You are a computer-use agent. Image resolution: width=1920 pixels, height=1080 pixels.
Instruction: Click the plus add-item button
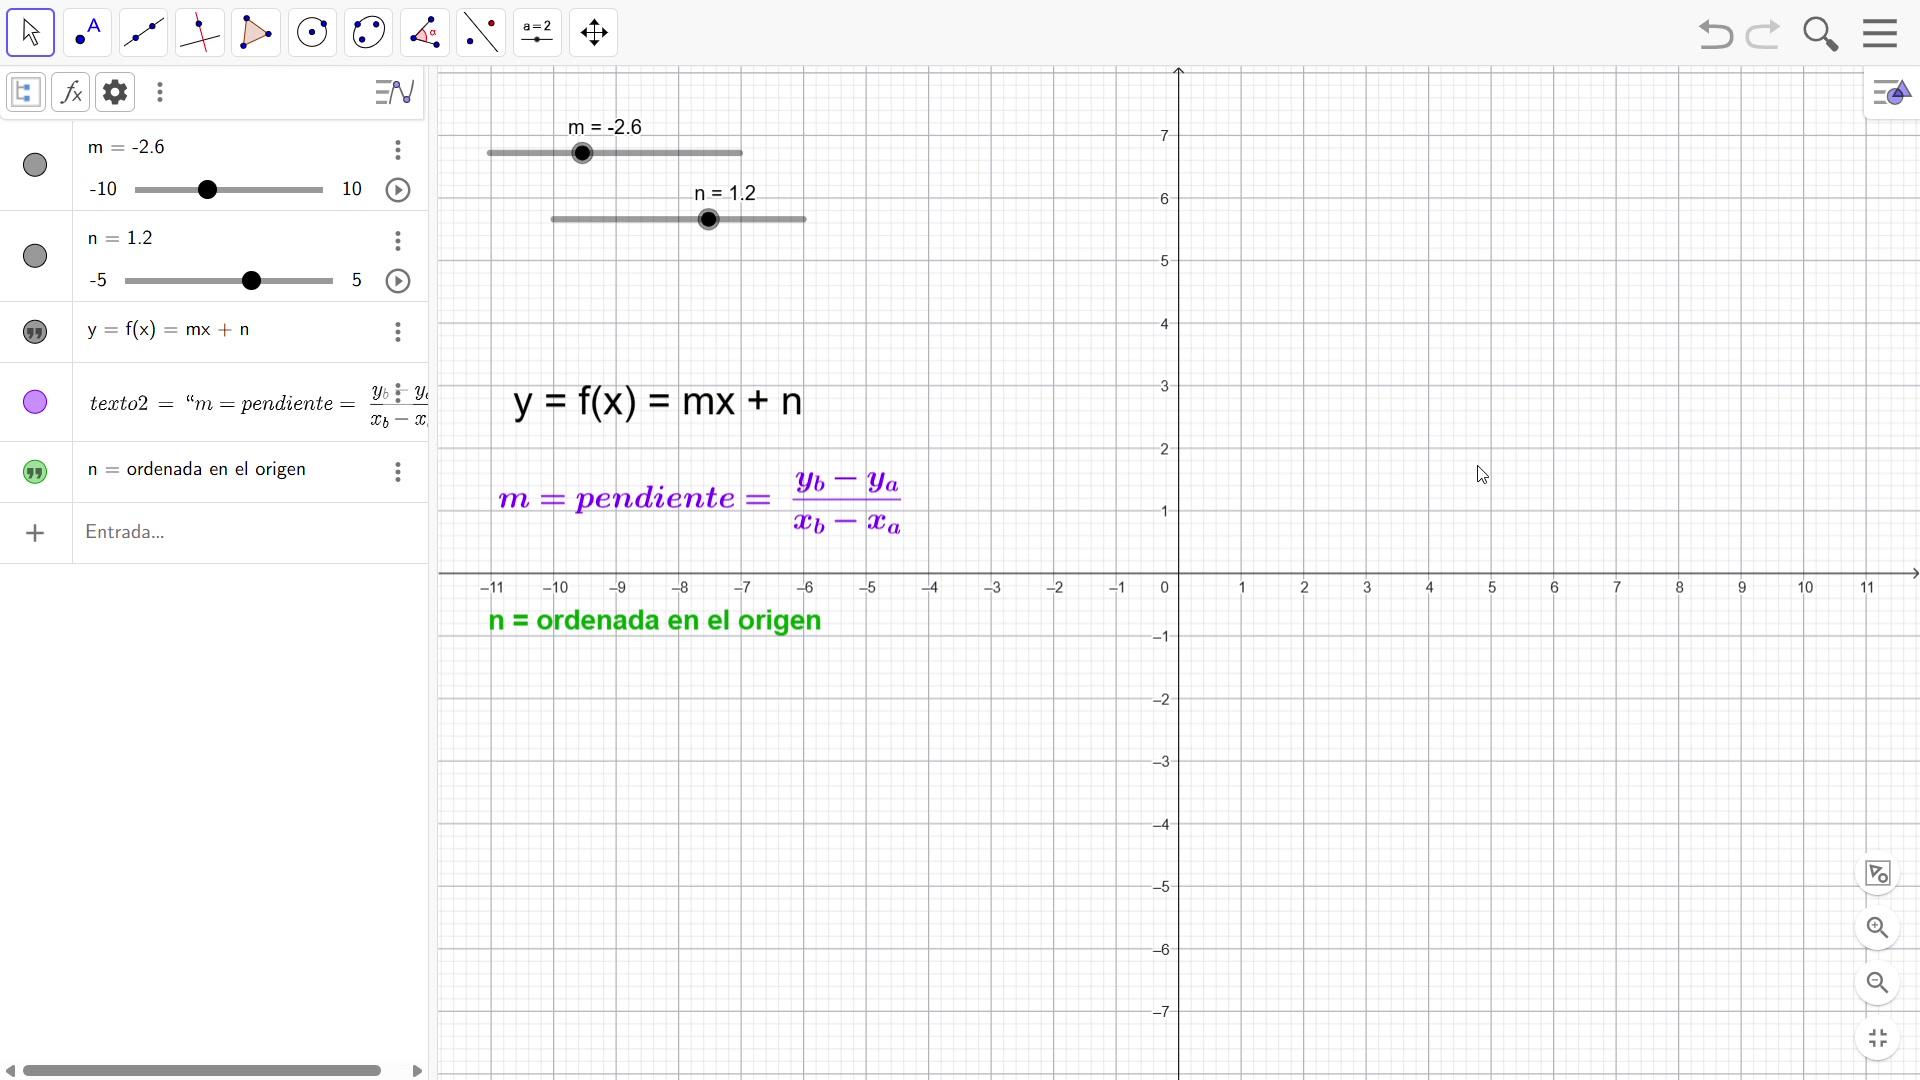(x=35, y=533)
